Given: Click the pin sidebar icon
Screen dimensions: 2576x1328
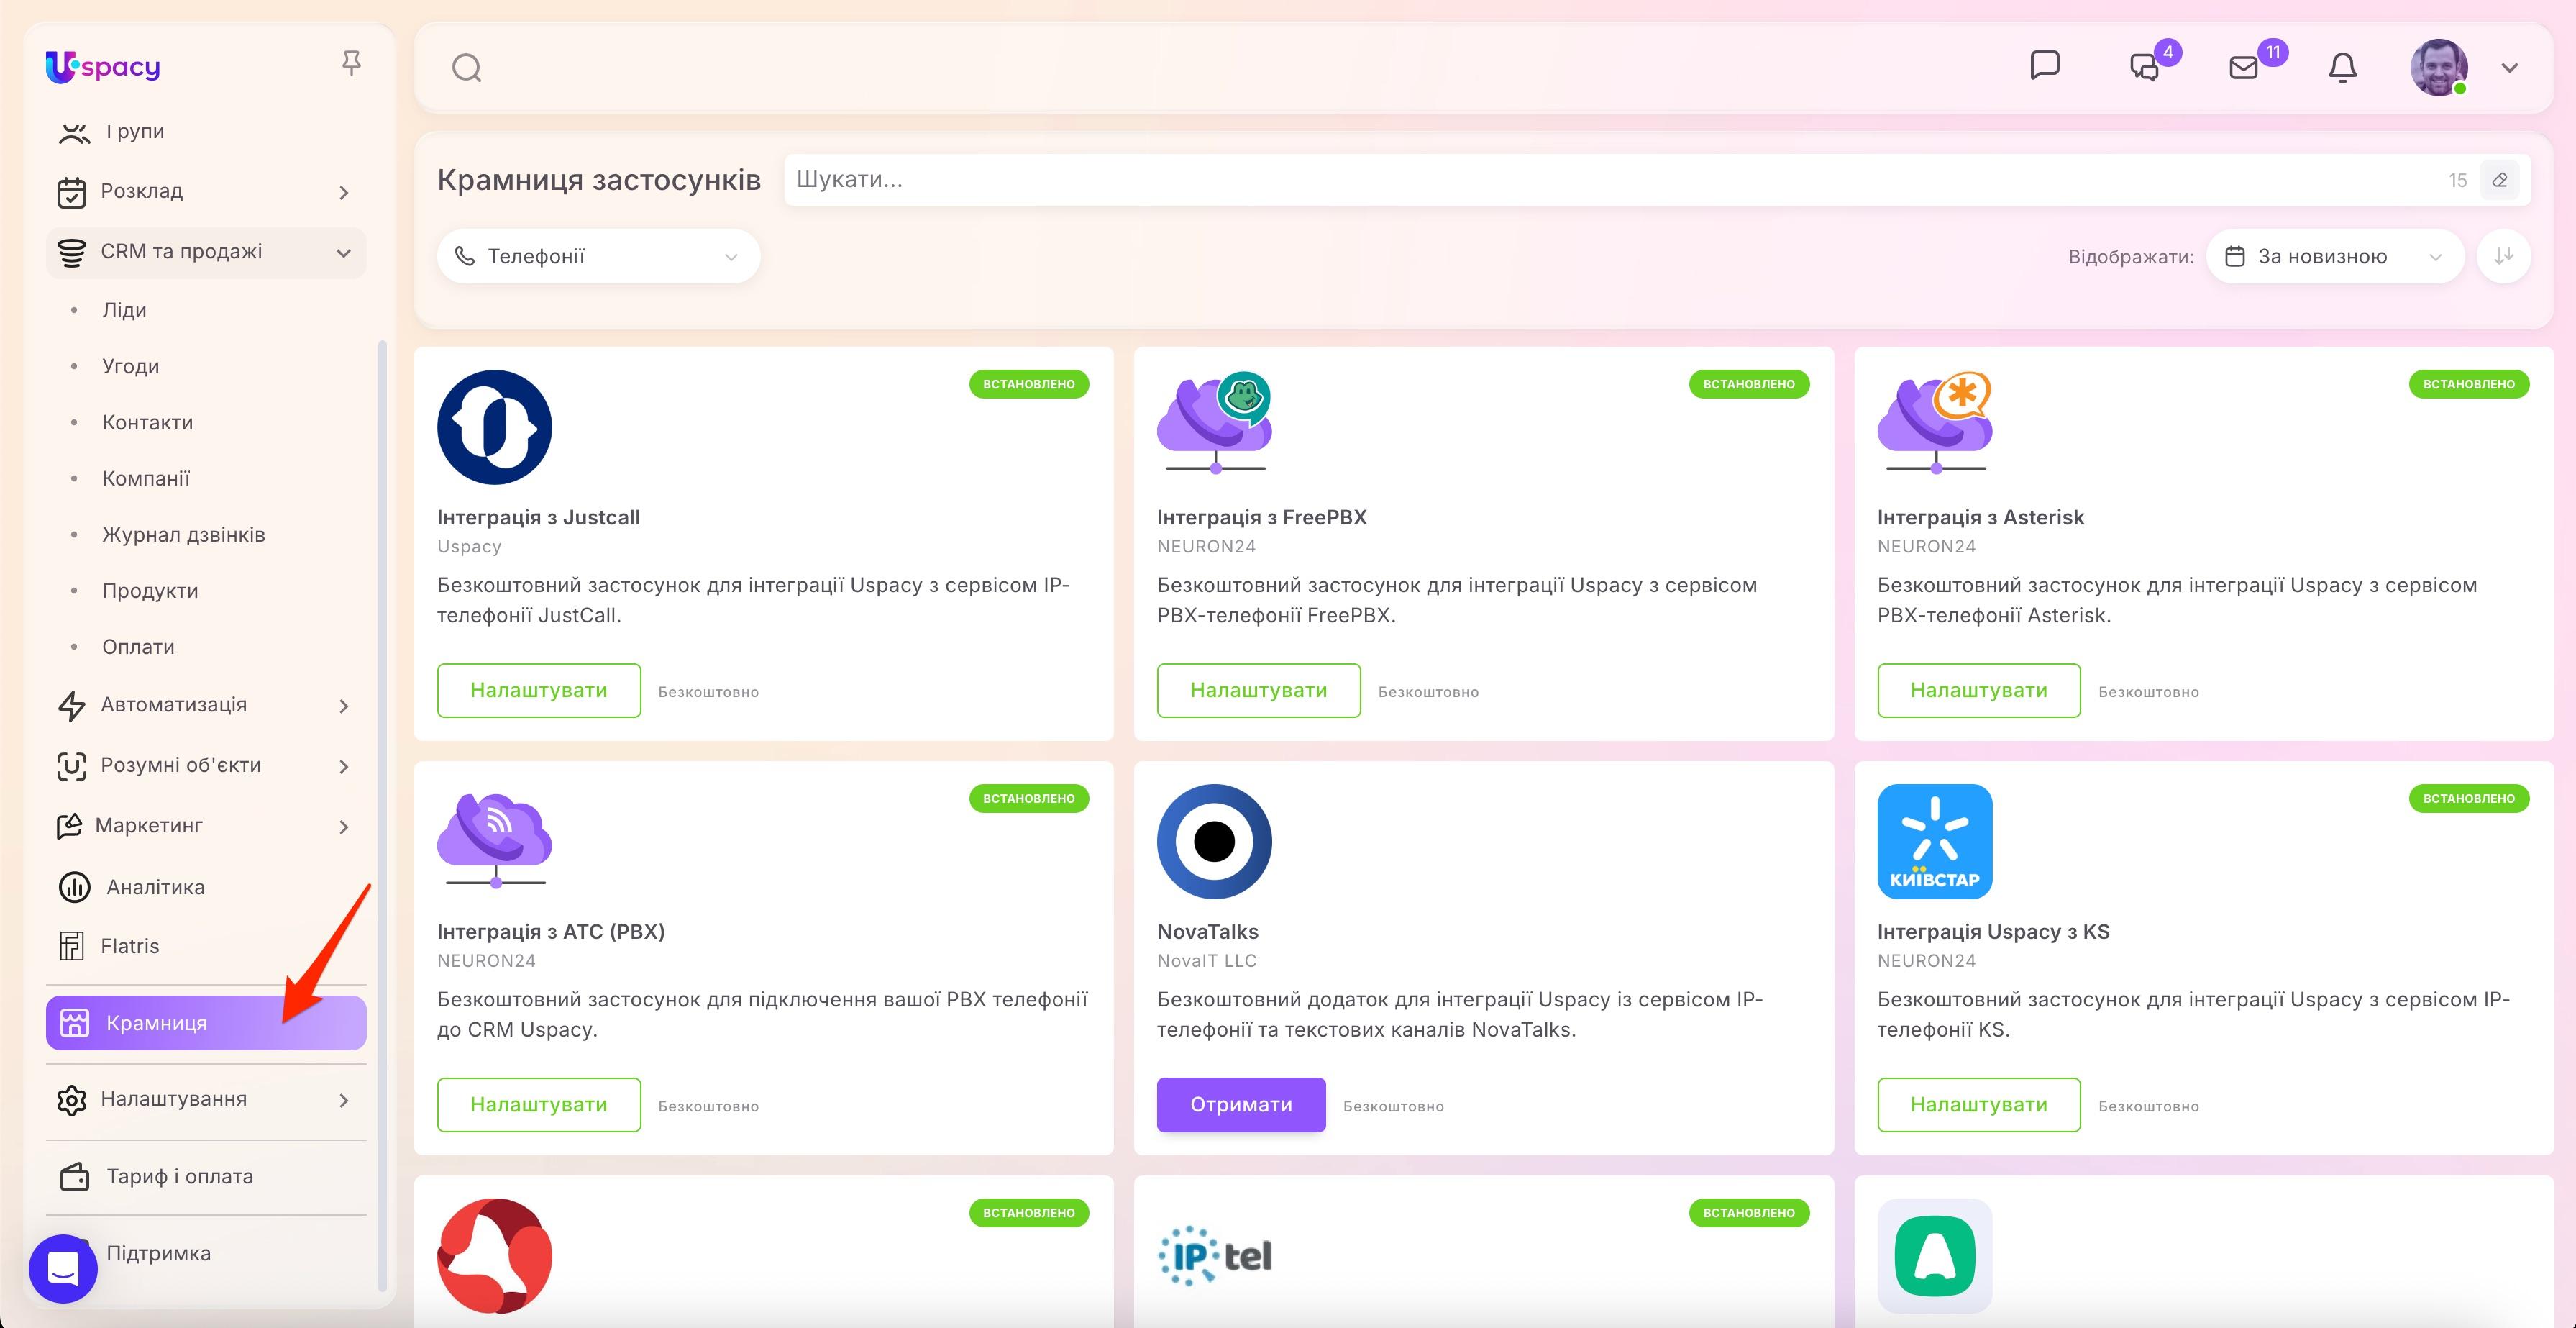Looking at the screenshot, I should 351,64.
